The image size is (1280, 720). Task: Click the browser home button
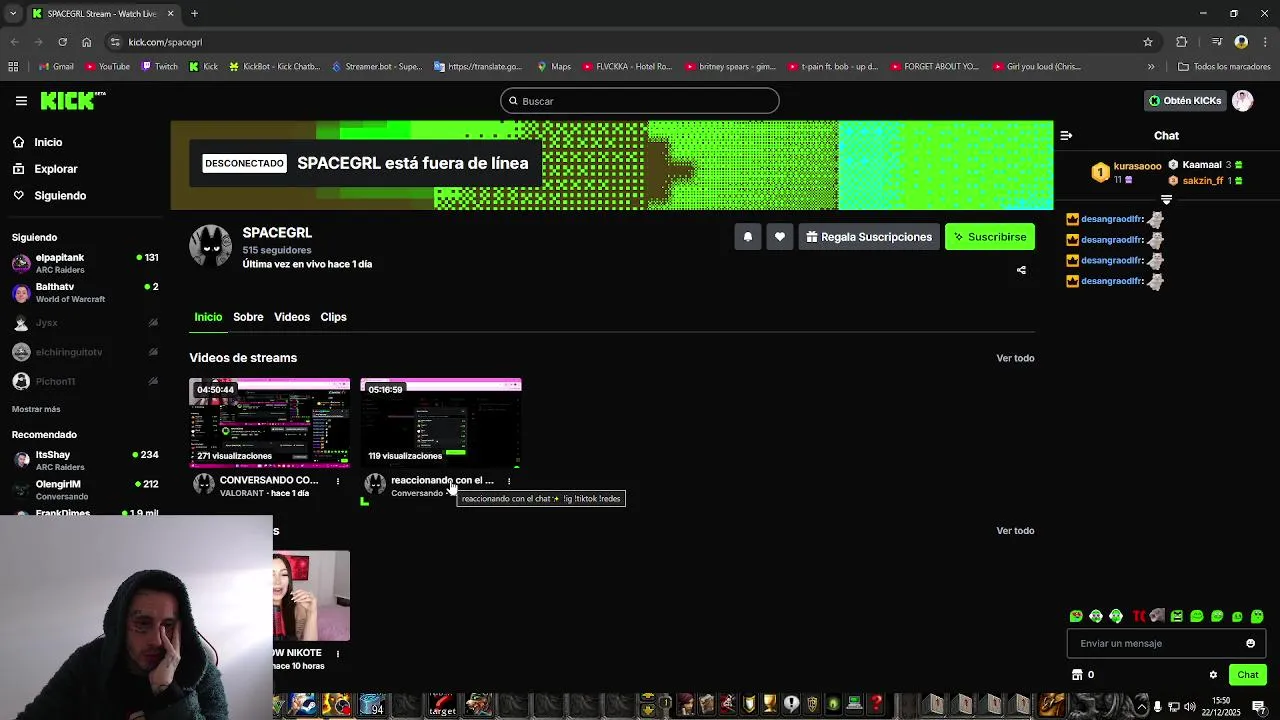87,42
